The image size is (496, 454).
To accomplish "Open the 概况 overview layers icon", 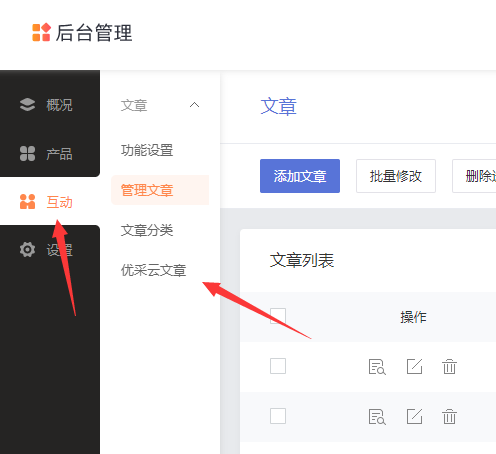I will coord(27,105).
